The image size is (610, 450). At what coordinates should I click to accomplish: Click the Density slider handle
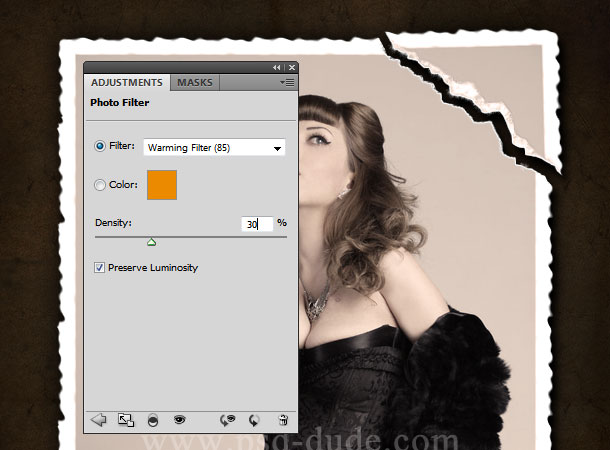(151, 242)
